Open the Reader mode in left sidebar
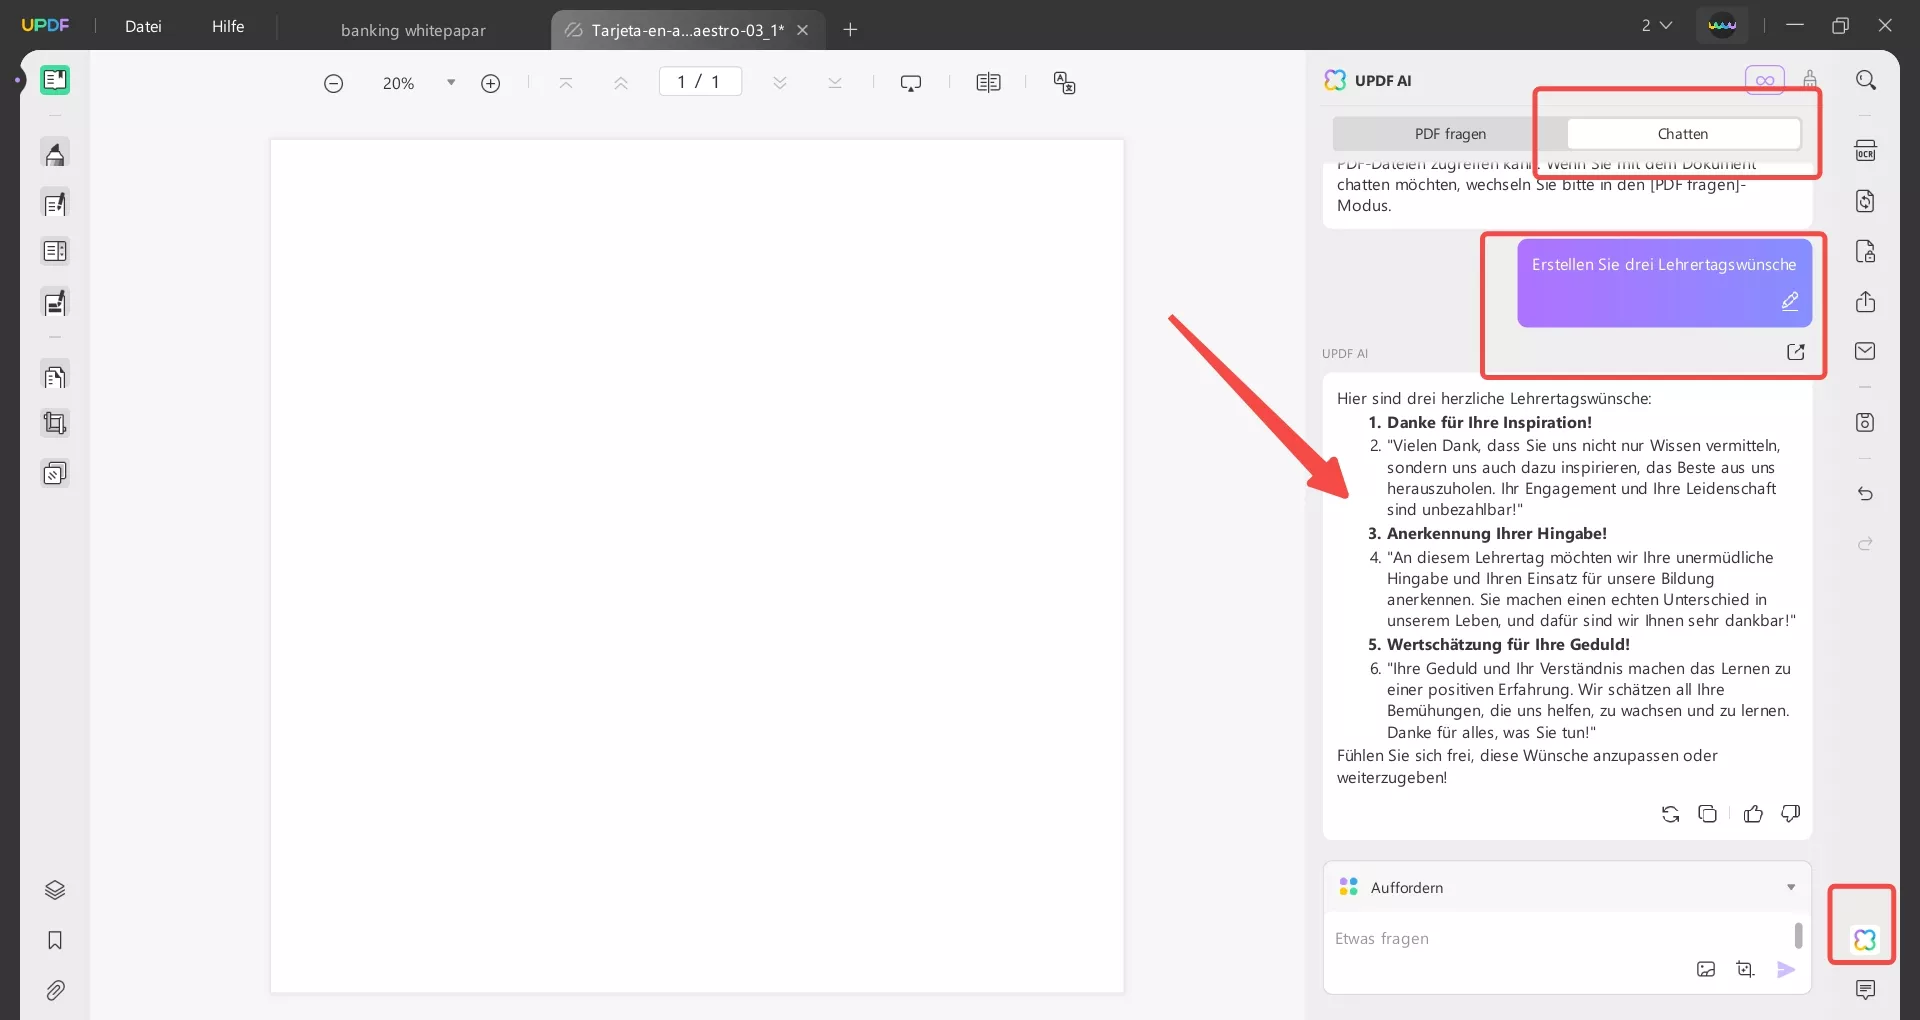 click(55, 80)
